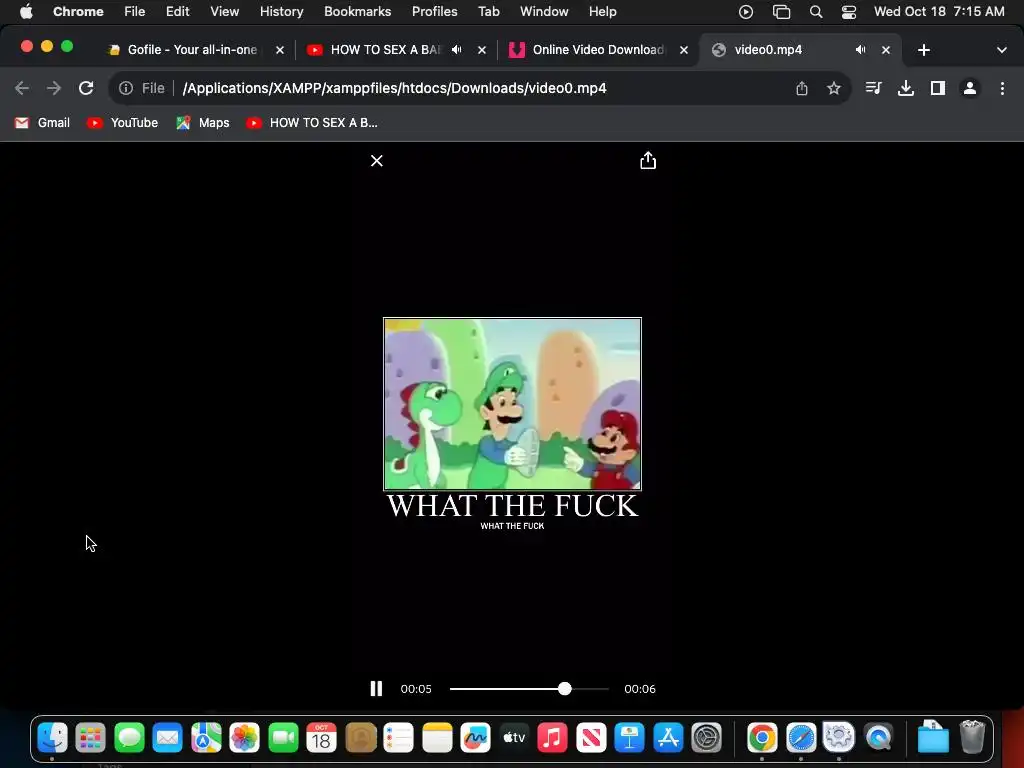Image resolution: width=1024 pixels, height=768 pixels.
Task: Open the Maps bookmark
Action: coord(203,123)
